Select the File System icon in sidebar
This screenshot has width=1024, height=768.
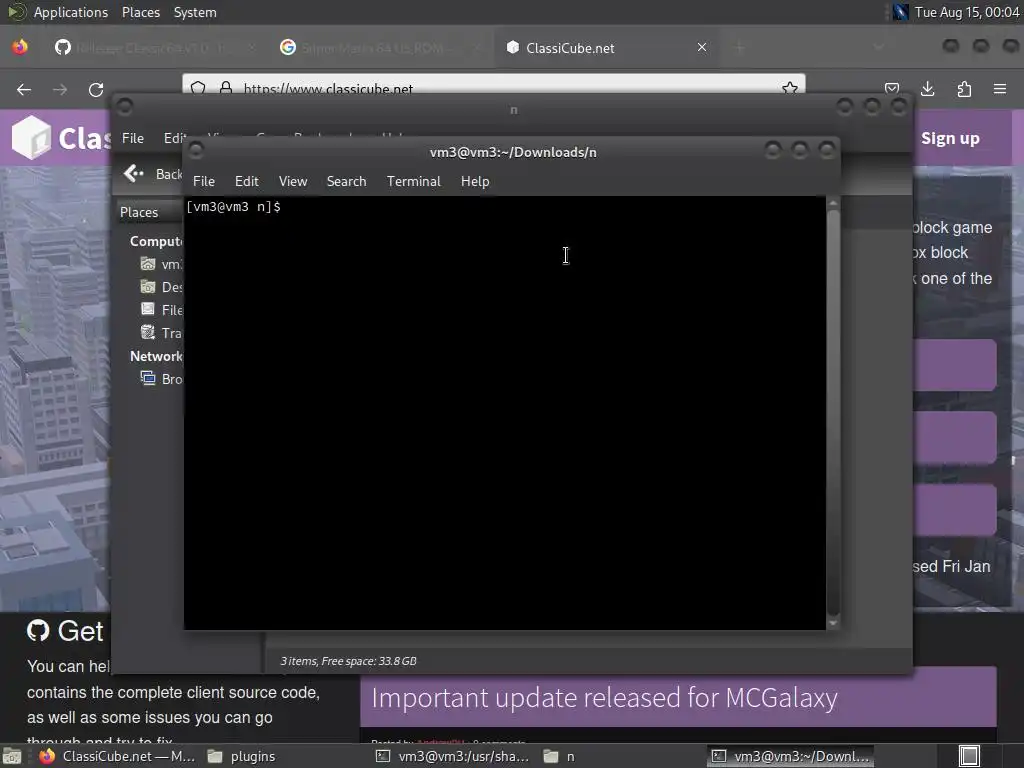148,310
